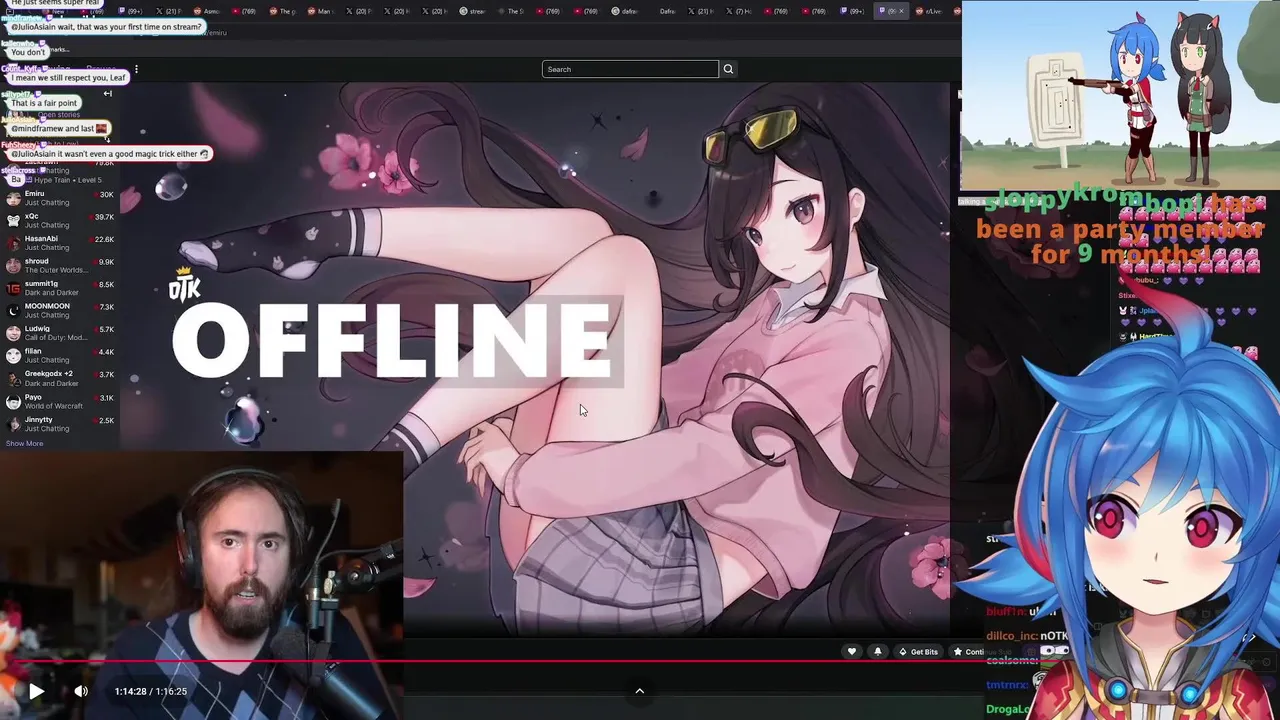1280x720 pixels.
Task: Click the Get Bits button
Action: click(x=918, y=652)
